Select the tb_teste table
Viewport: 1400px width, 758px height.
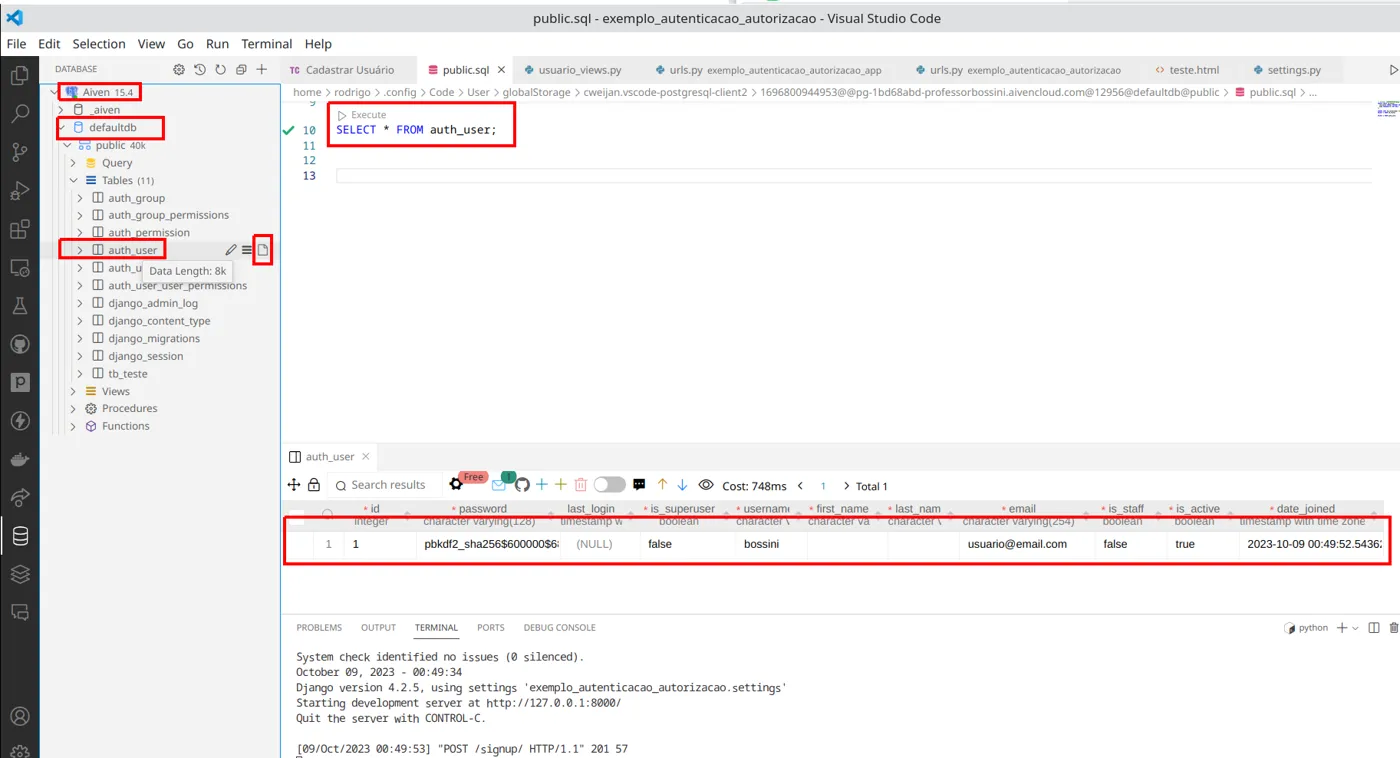click(x=128, y=374)
